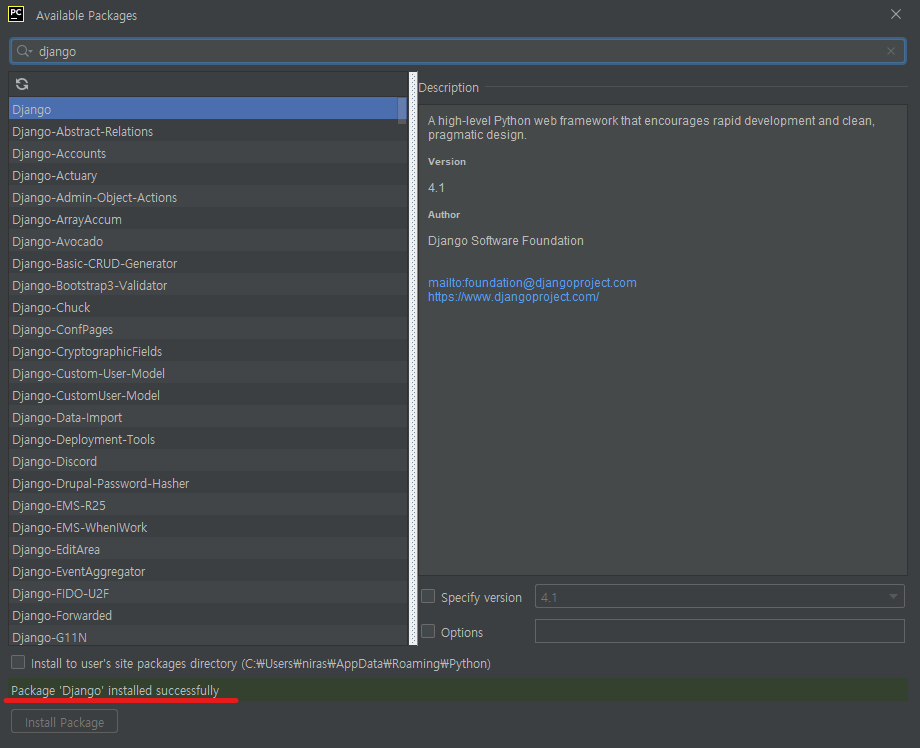This screenshot has height=748, width=920.
Task: Close the Available Packages dialog
Action: pos(895,14)
